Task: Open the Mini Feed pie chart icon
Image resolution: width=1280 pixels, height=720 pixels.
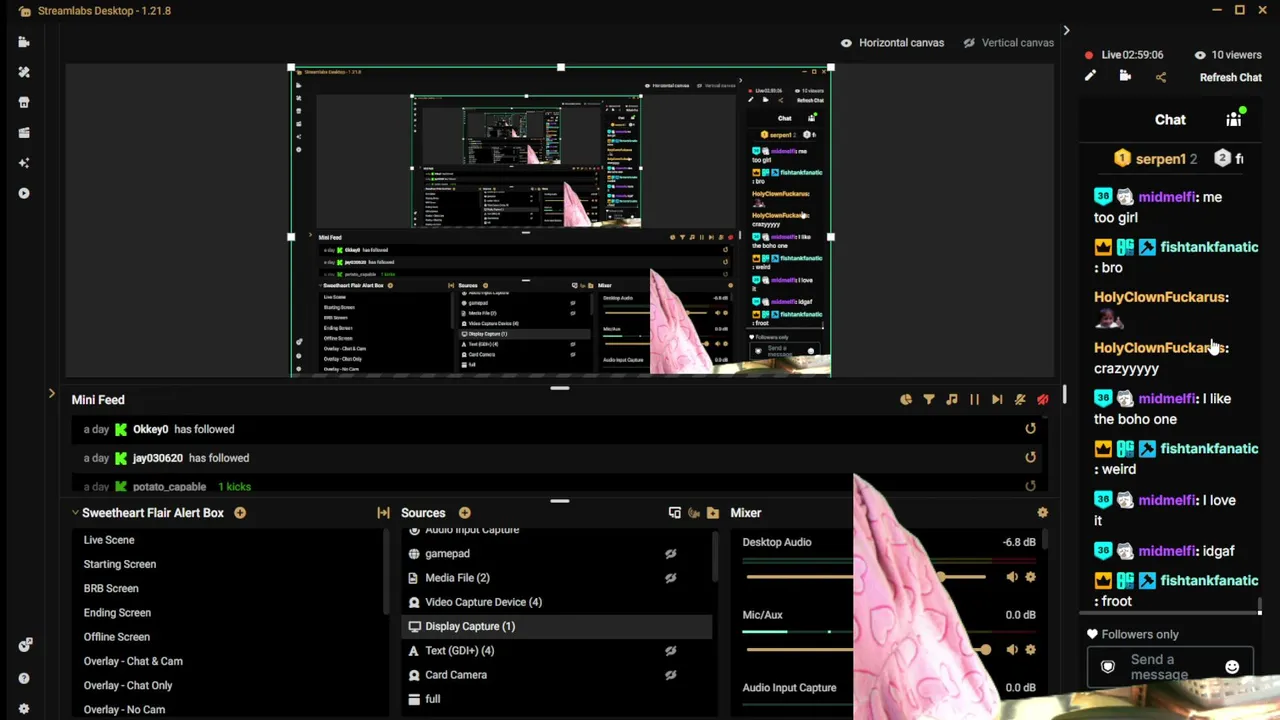Action: point(906,400)
